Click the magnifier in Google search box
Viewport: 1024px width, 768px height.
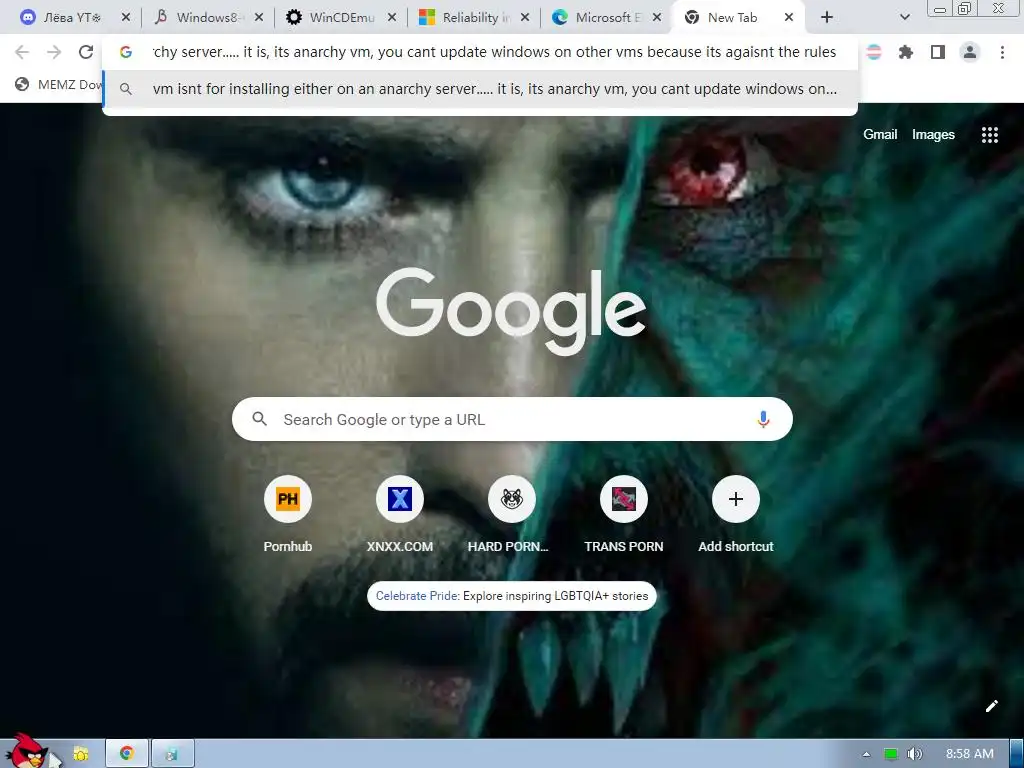[259, 419]
